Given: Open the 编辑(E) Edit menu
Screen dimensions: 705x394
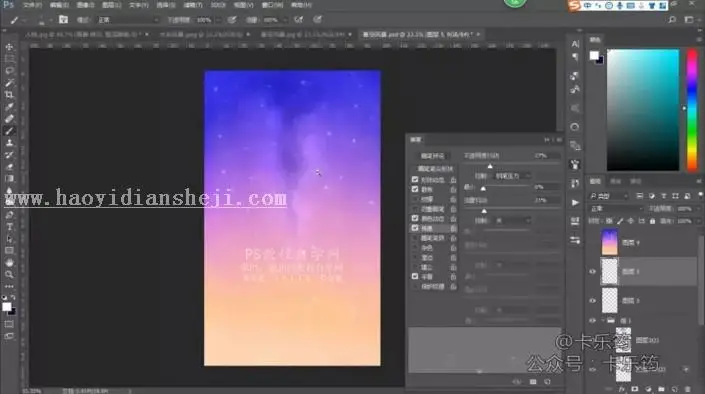Looking at the screenshot, I should pyautogui.click(x=59, y=5).
